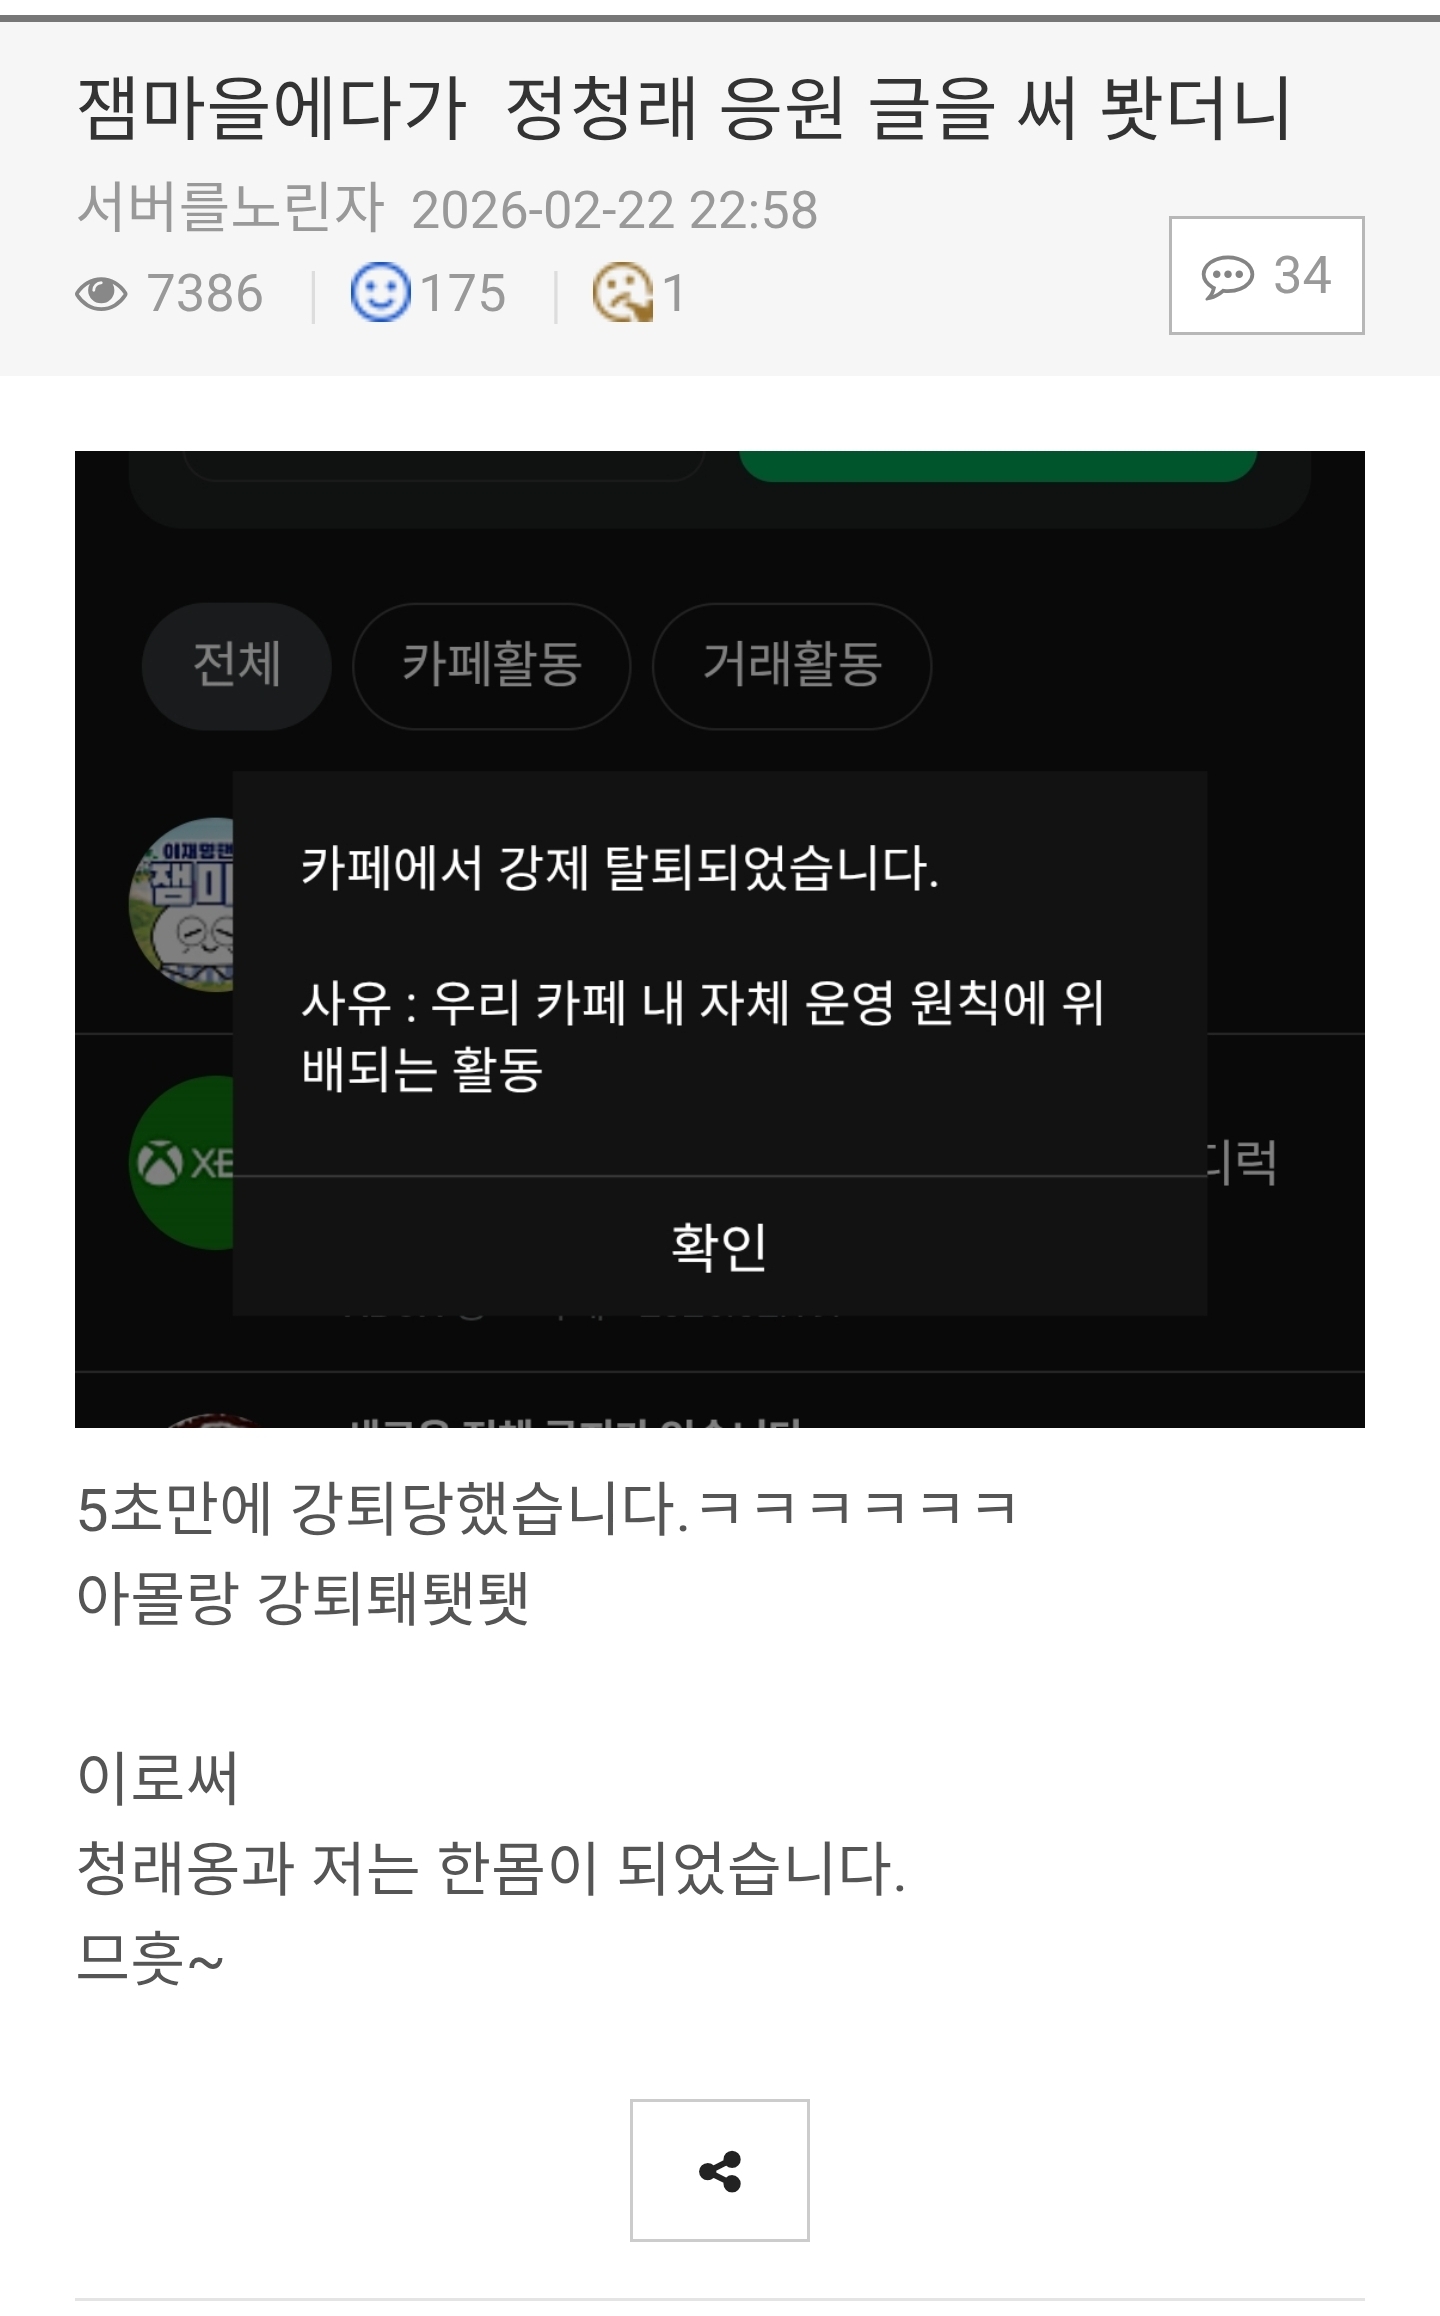Open the 34 comments button
This screenshot has width=1440, height=2316.
1266,275
